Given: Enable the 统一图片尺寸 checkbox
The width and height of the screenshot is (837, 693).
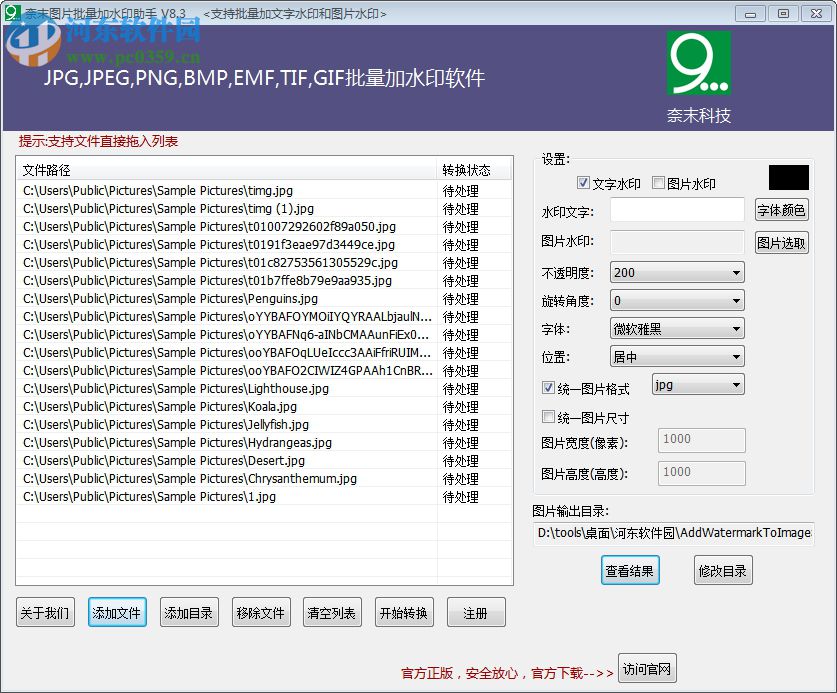Looking at the screenshot, I should [x=548, y=415].
